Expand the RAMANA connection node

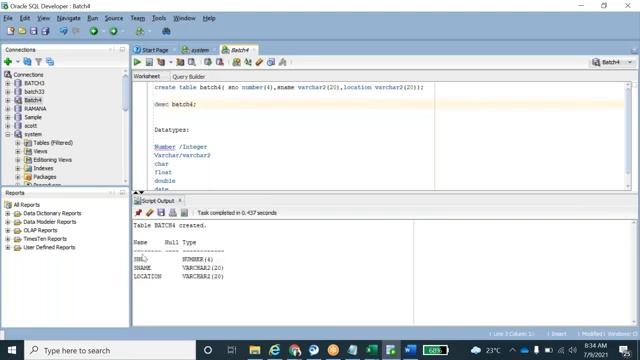coord(7,109)
